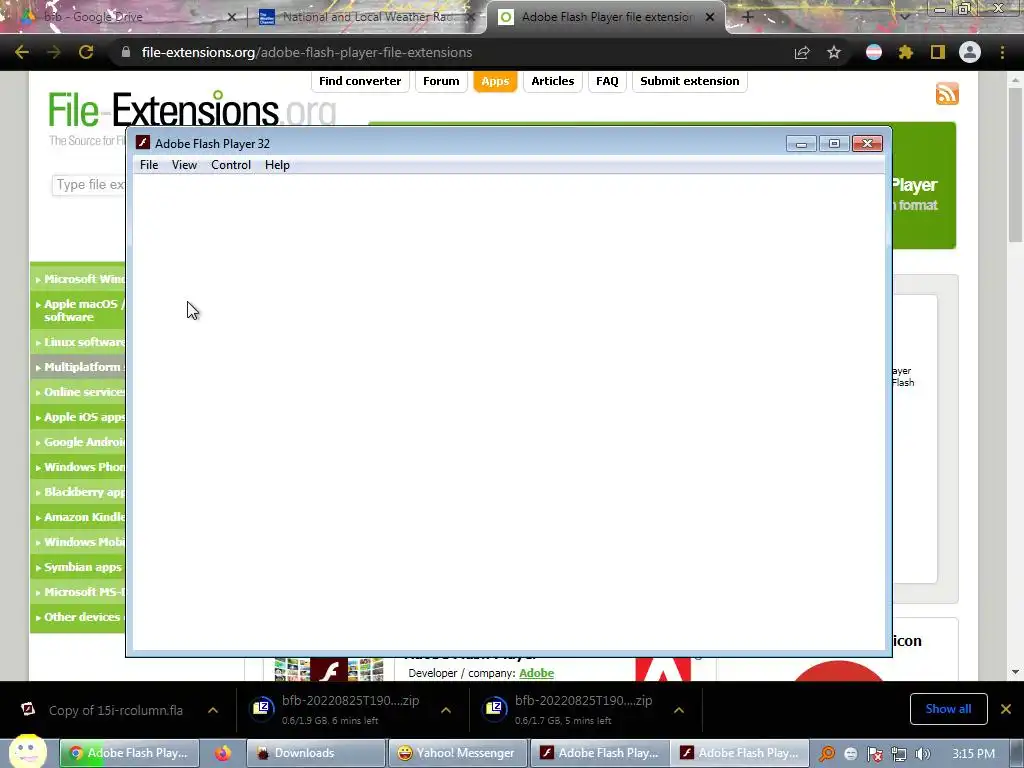Open the Online services category

coord(78,392)
